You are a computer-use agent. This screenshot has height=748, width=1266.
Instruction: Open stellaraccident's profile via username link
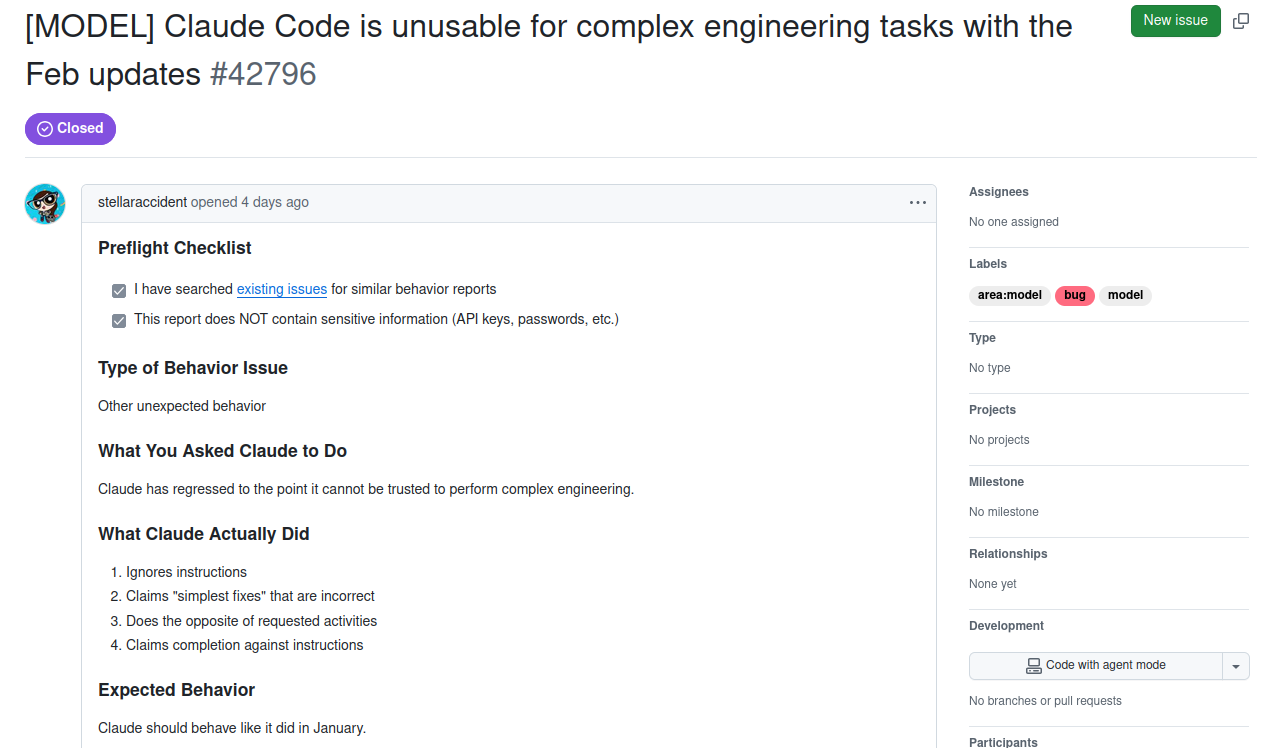click(x=142, y=202)
